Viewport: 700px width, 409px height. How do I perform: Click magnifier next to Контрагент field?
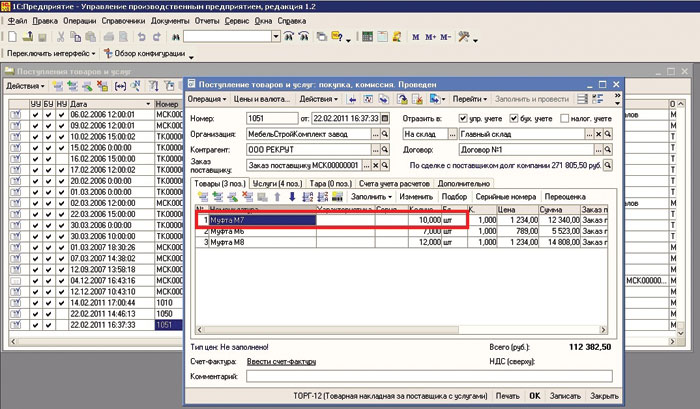[x=385, y=150]
